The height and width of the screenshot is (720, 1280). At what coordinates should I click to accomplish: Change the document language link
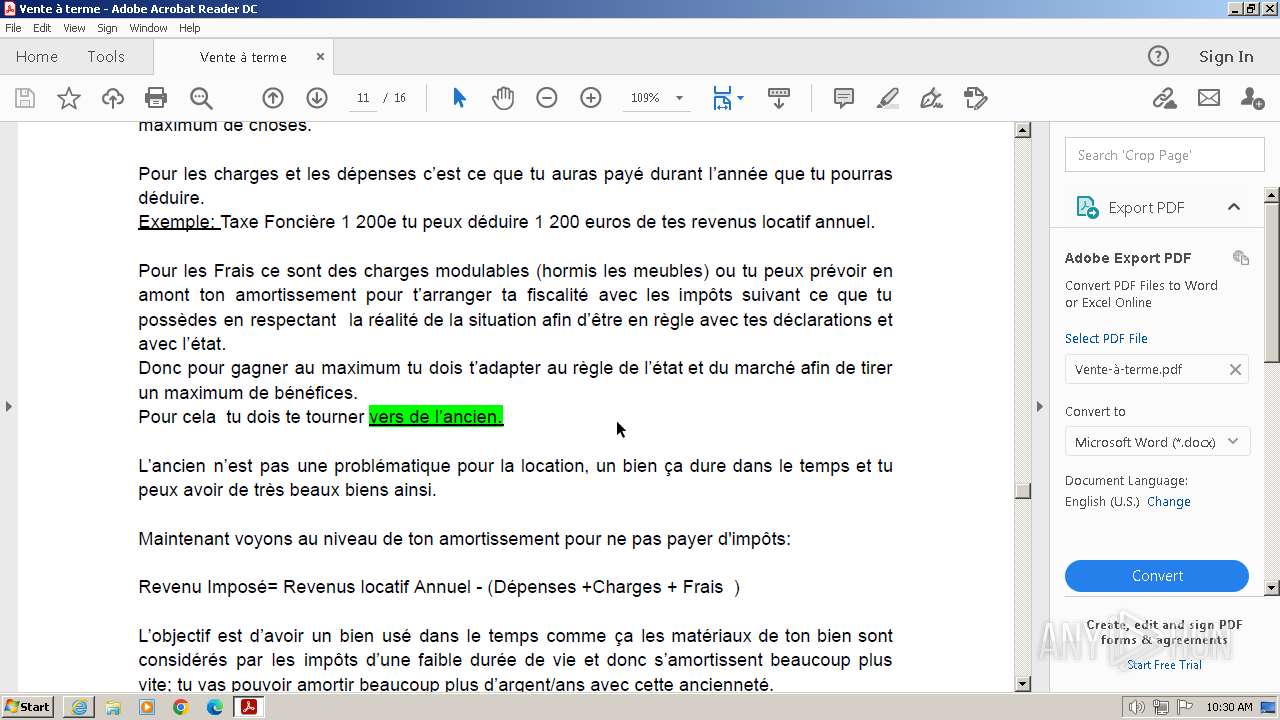point(1169,502)
